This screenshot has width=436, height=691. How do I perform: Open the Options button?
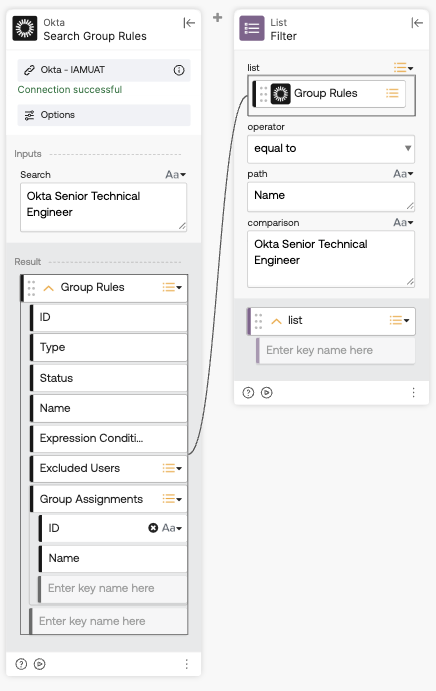(104, 115)
